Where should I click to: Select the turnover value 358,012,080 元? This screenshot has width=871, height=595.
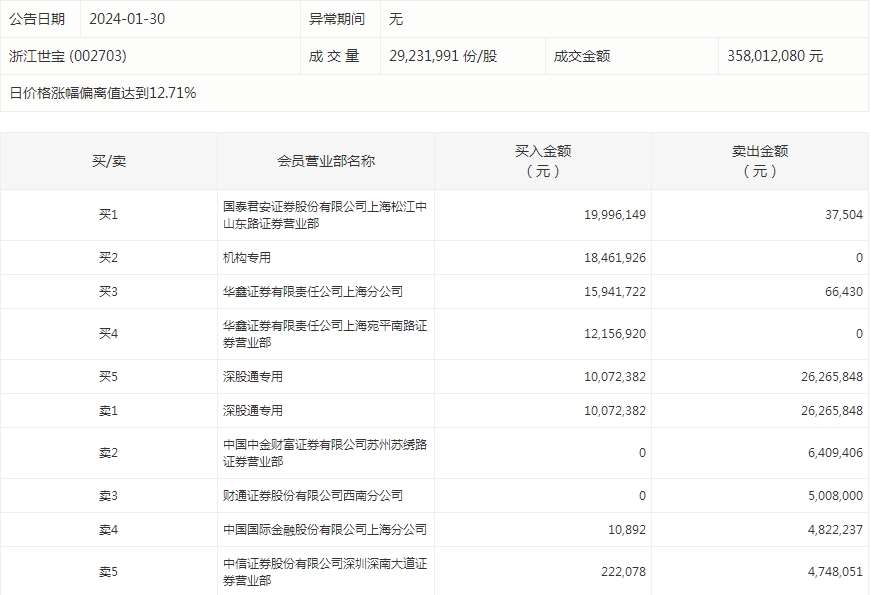tap(774, 56)
